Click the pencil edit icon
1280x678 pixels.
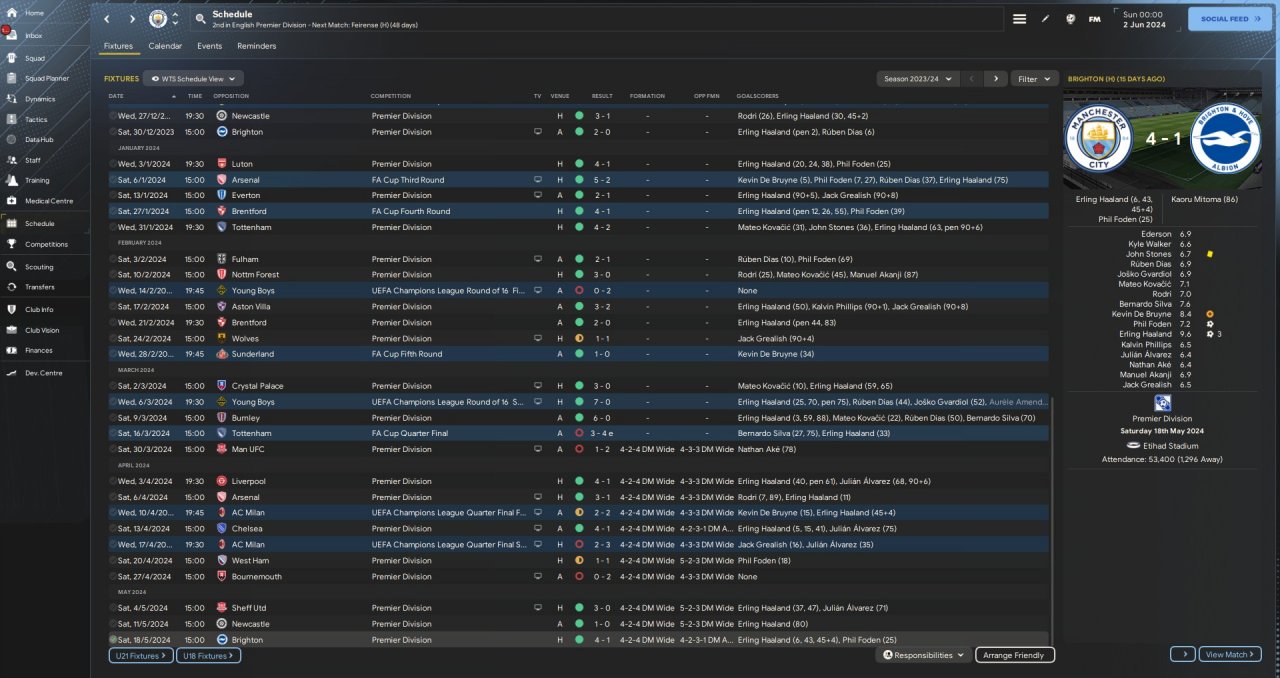coord(1045,19)
